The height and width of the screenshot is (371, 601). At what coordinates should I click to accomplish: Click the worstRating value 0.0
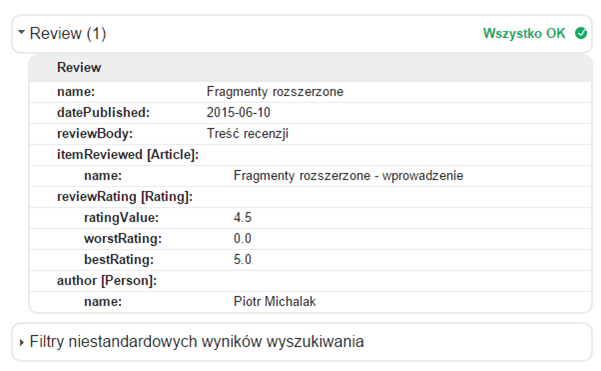coord(243,239)
